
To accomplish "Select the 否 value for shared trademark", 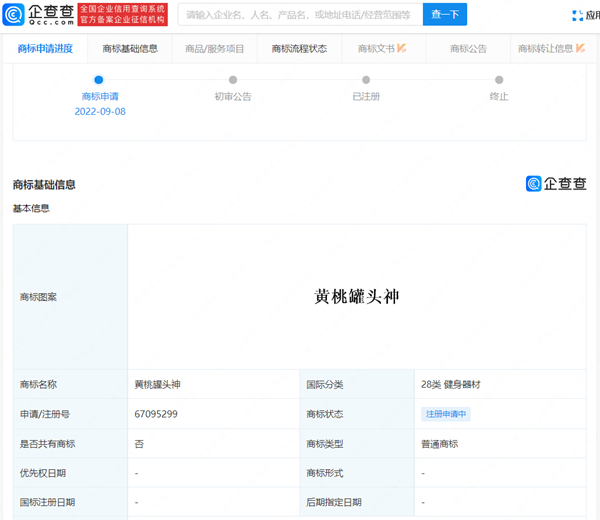I will click(x=139, y=444).
